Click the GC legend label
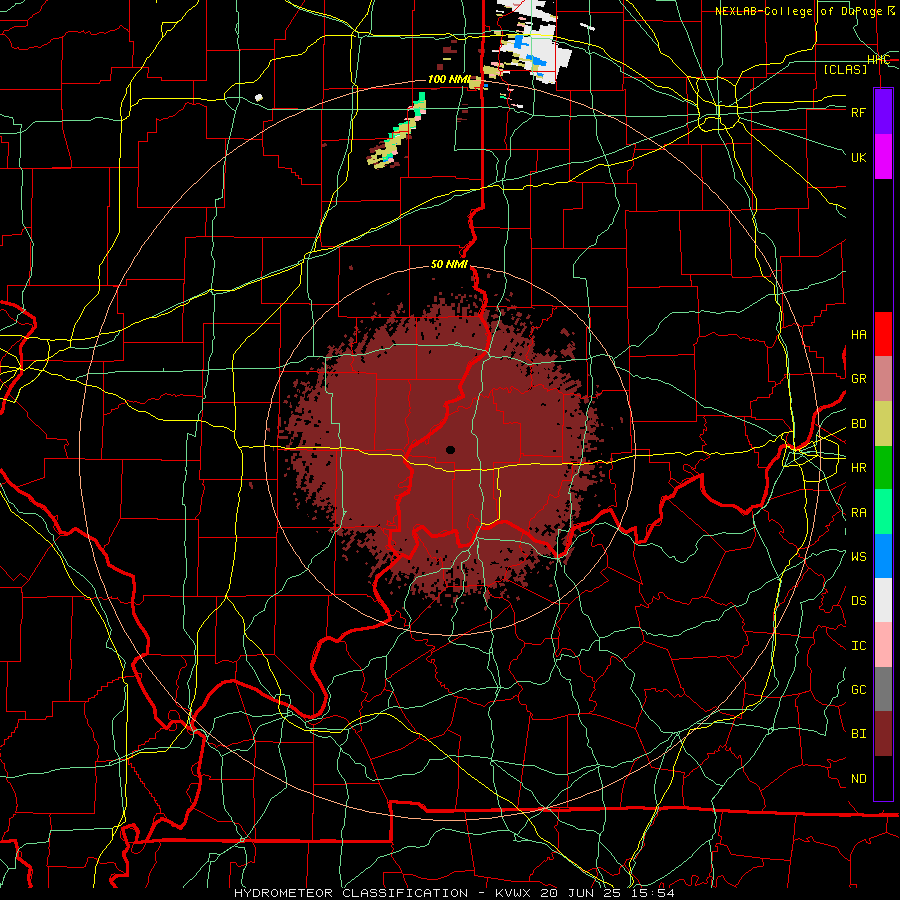Screen dimensions: 900x900 click(858, 690)
